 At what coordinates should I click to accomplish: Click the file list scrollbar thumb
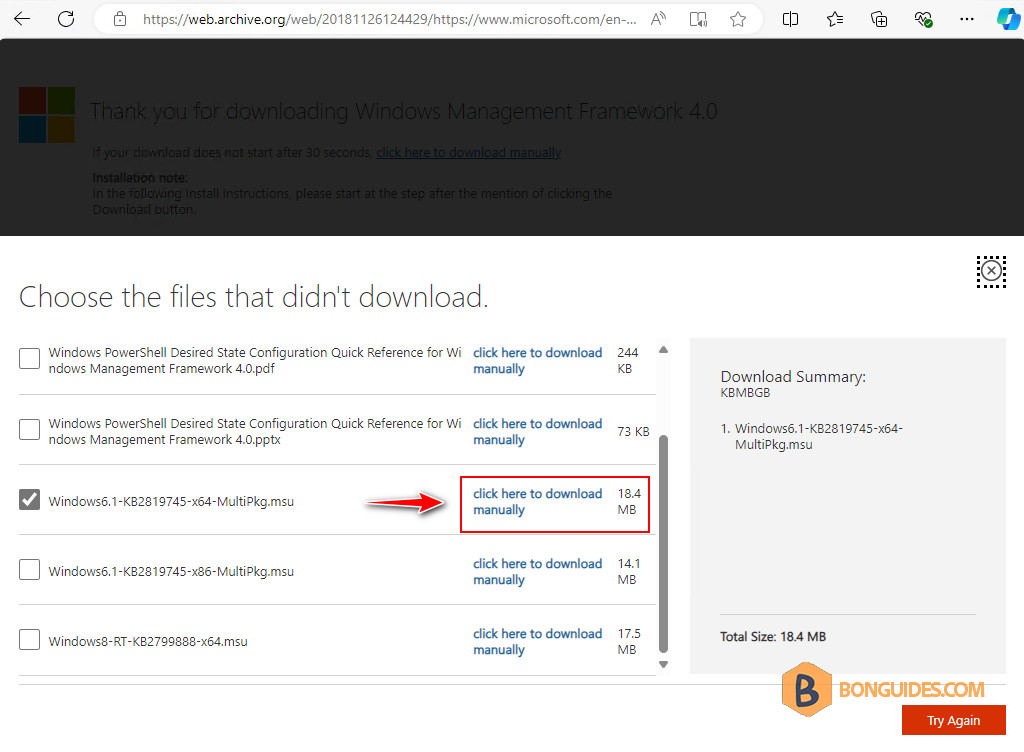664,544
